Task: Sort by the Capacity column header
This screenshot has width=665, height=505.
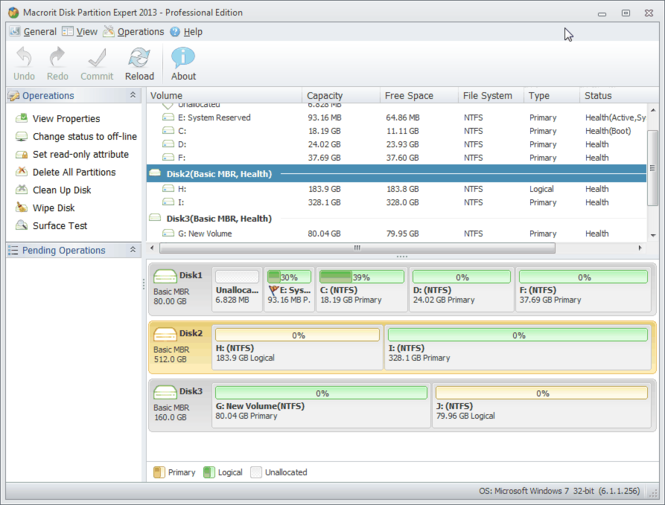Action: point(341,96)
